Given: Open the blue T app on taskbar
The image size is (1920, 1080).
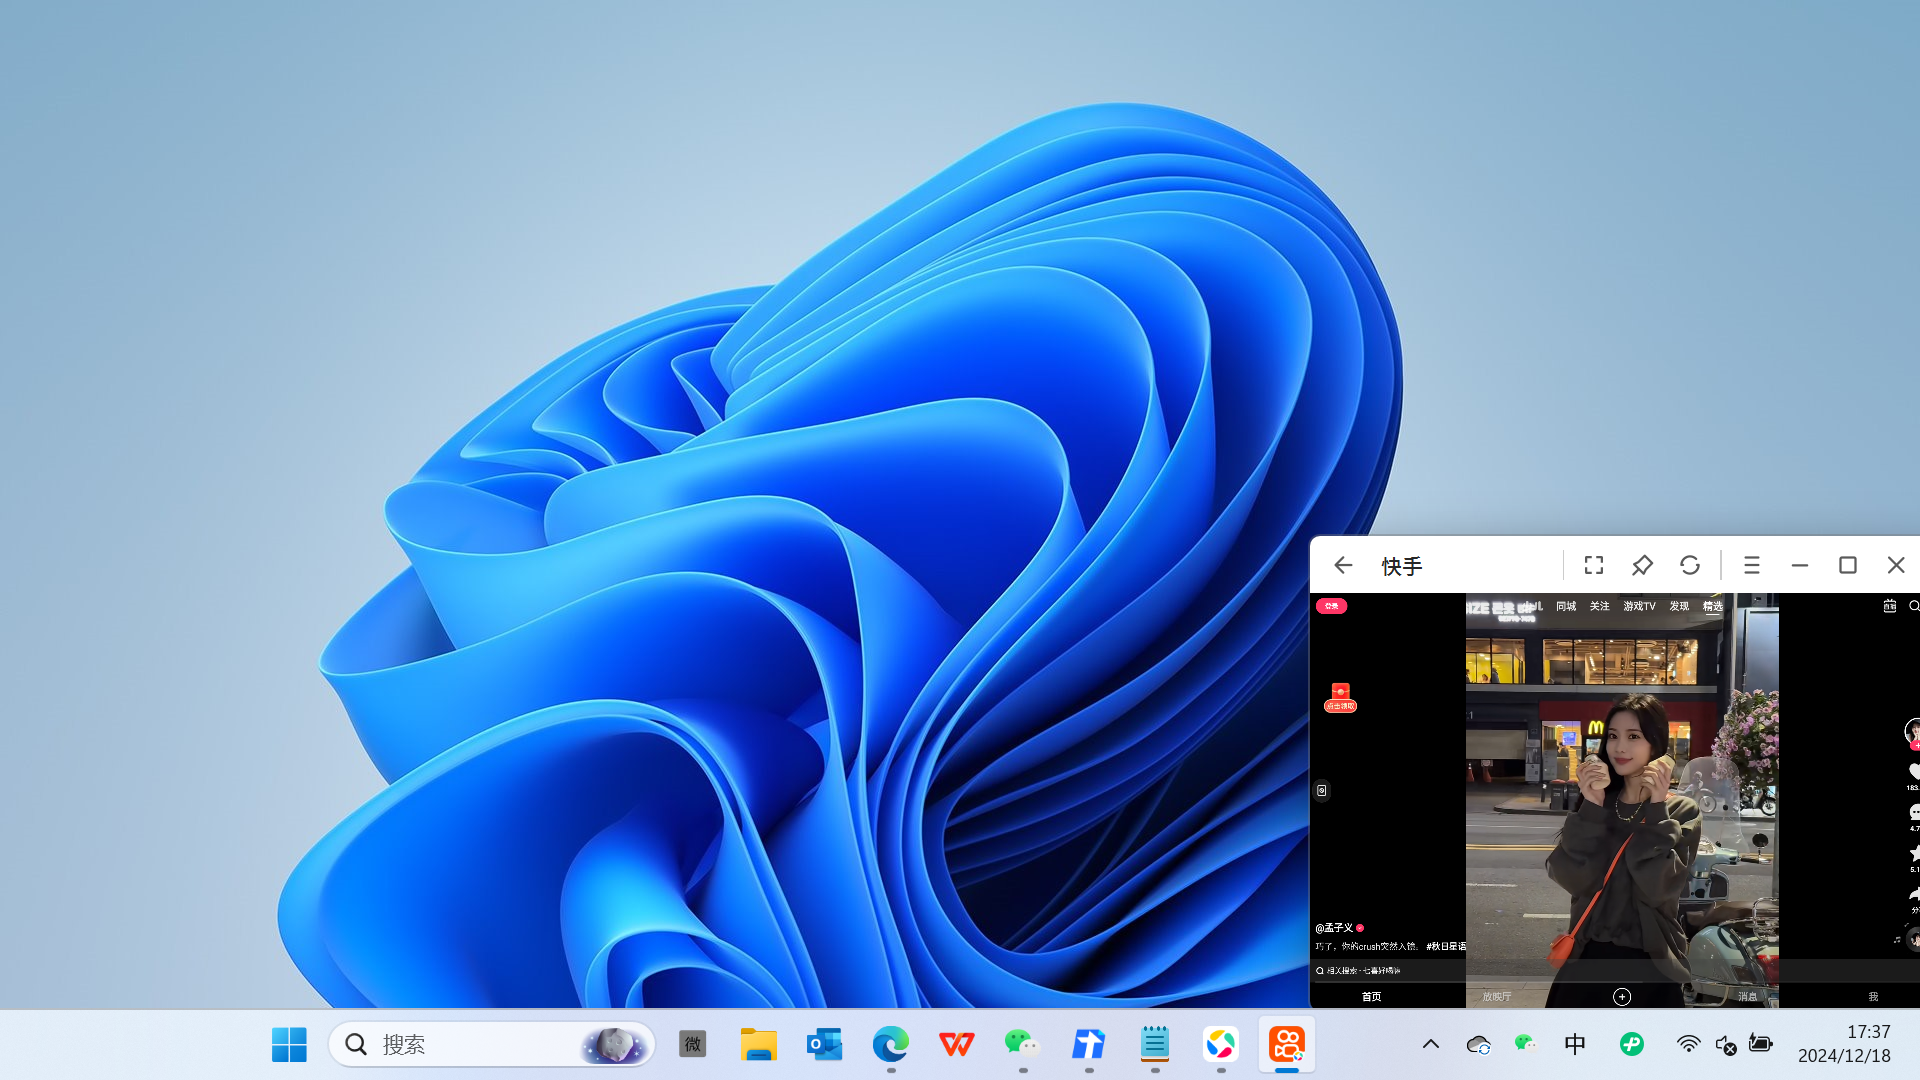Looking at the screenshot, I should pyautogui.click(x=1089, y=1045).
